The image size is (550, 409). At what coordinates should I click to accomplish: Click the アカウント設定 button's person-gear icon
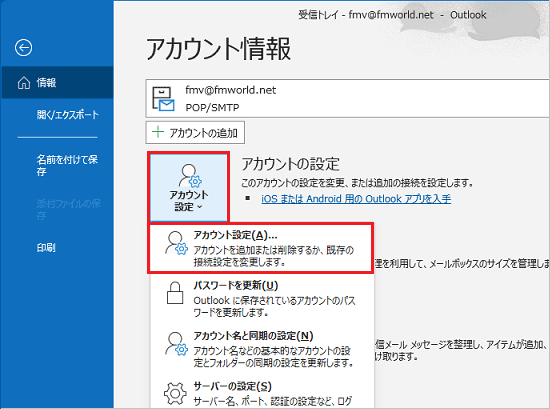tap(190, 175)
